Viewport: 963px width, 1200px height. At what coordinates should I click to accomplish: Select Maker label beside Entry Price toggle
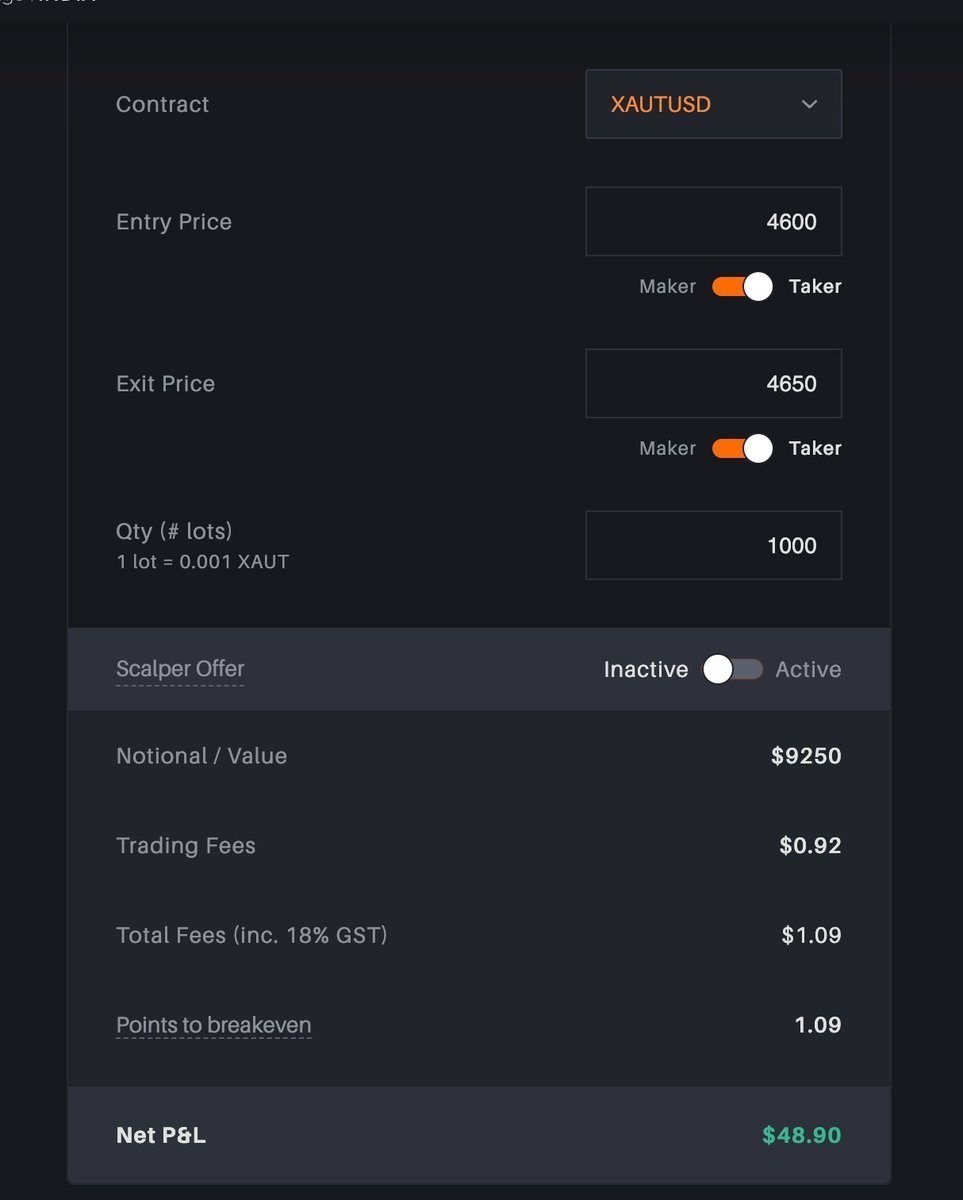667,287
